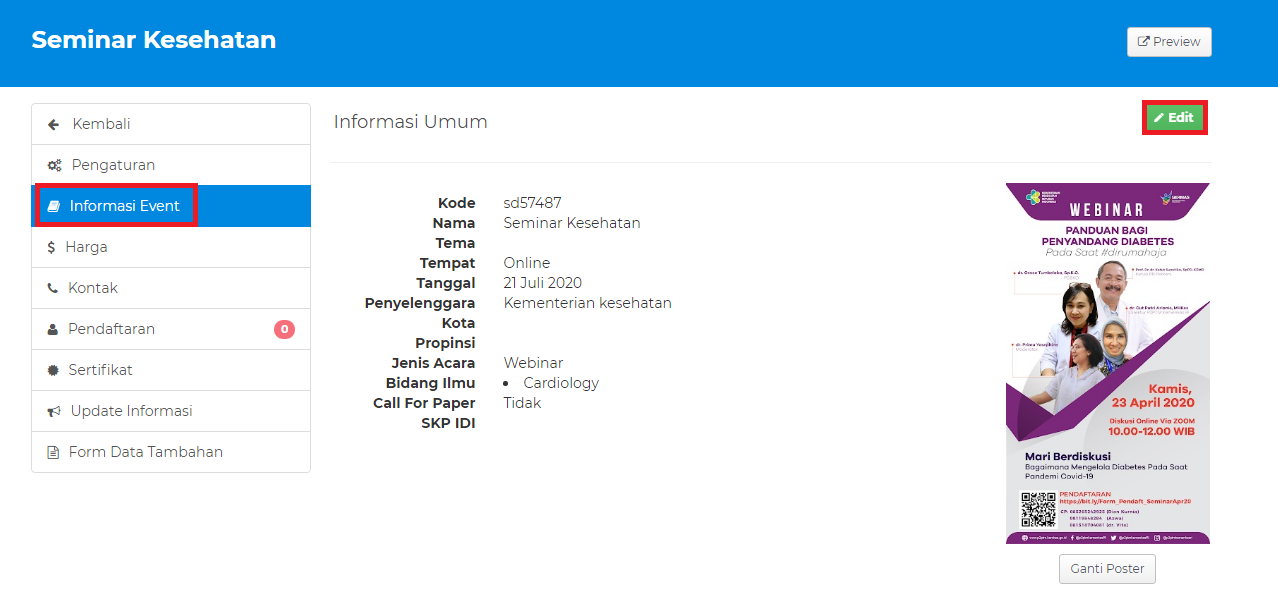Click the back arrow icon beside Kembali
The height and width of the screenshot is (593, 1278).
pyautogui.click(x=54, y=125)
